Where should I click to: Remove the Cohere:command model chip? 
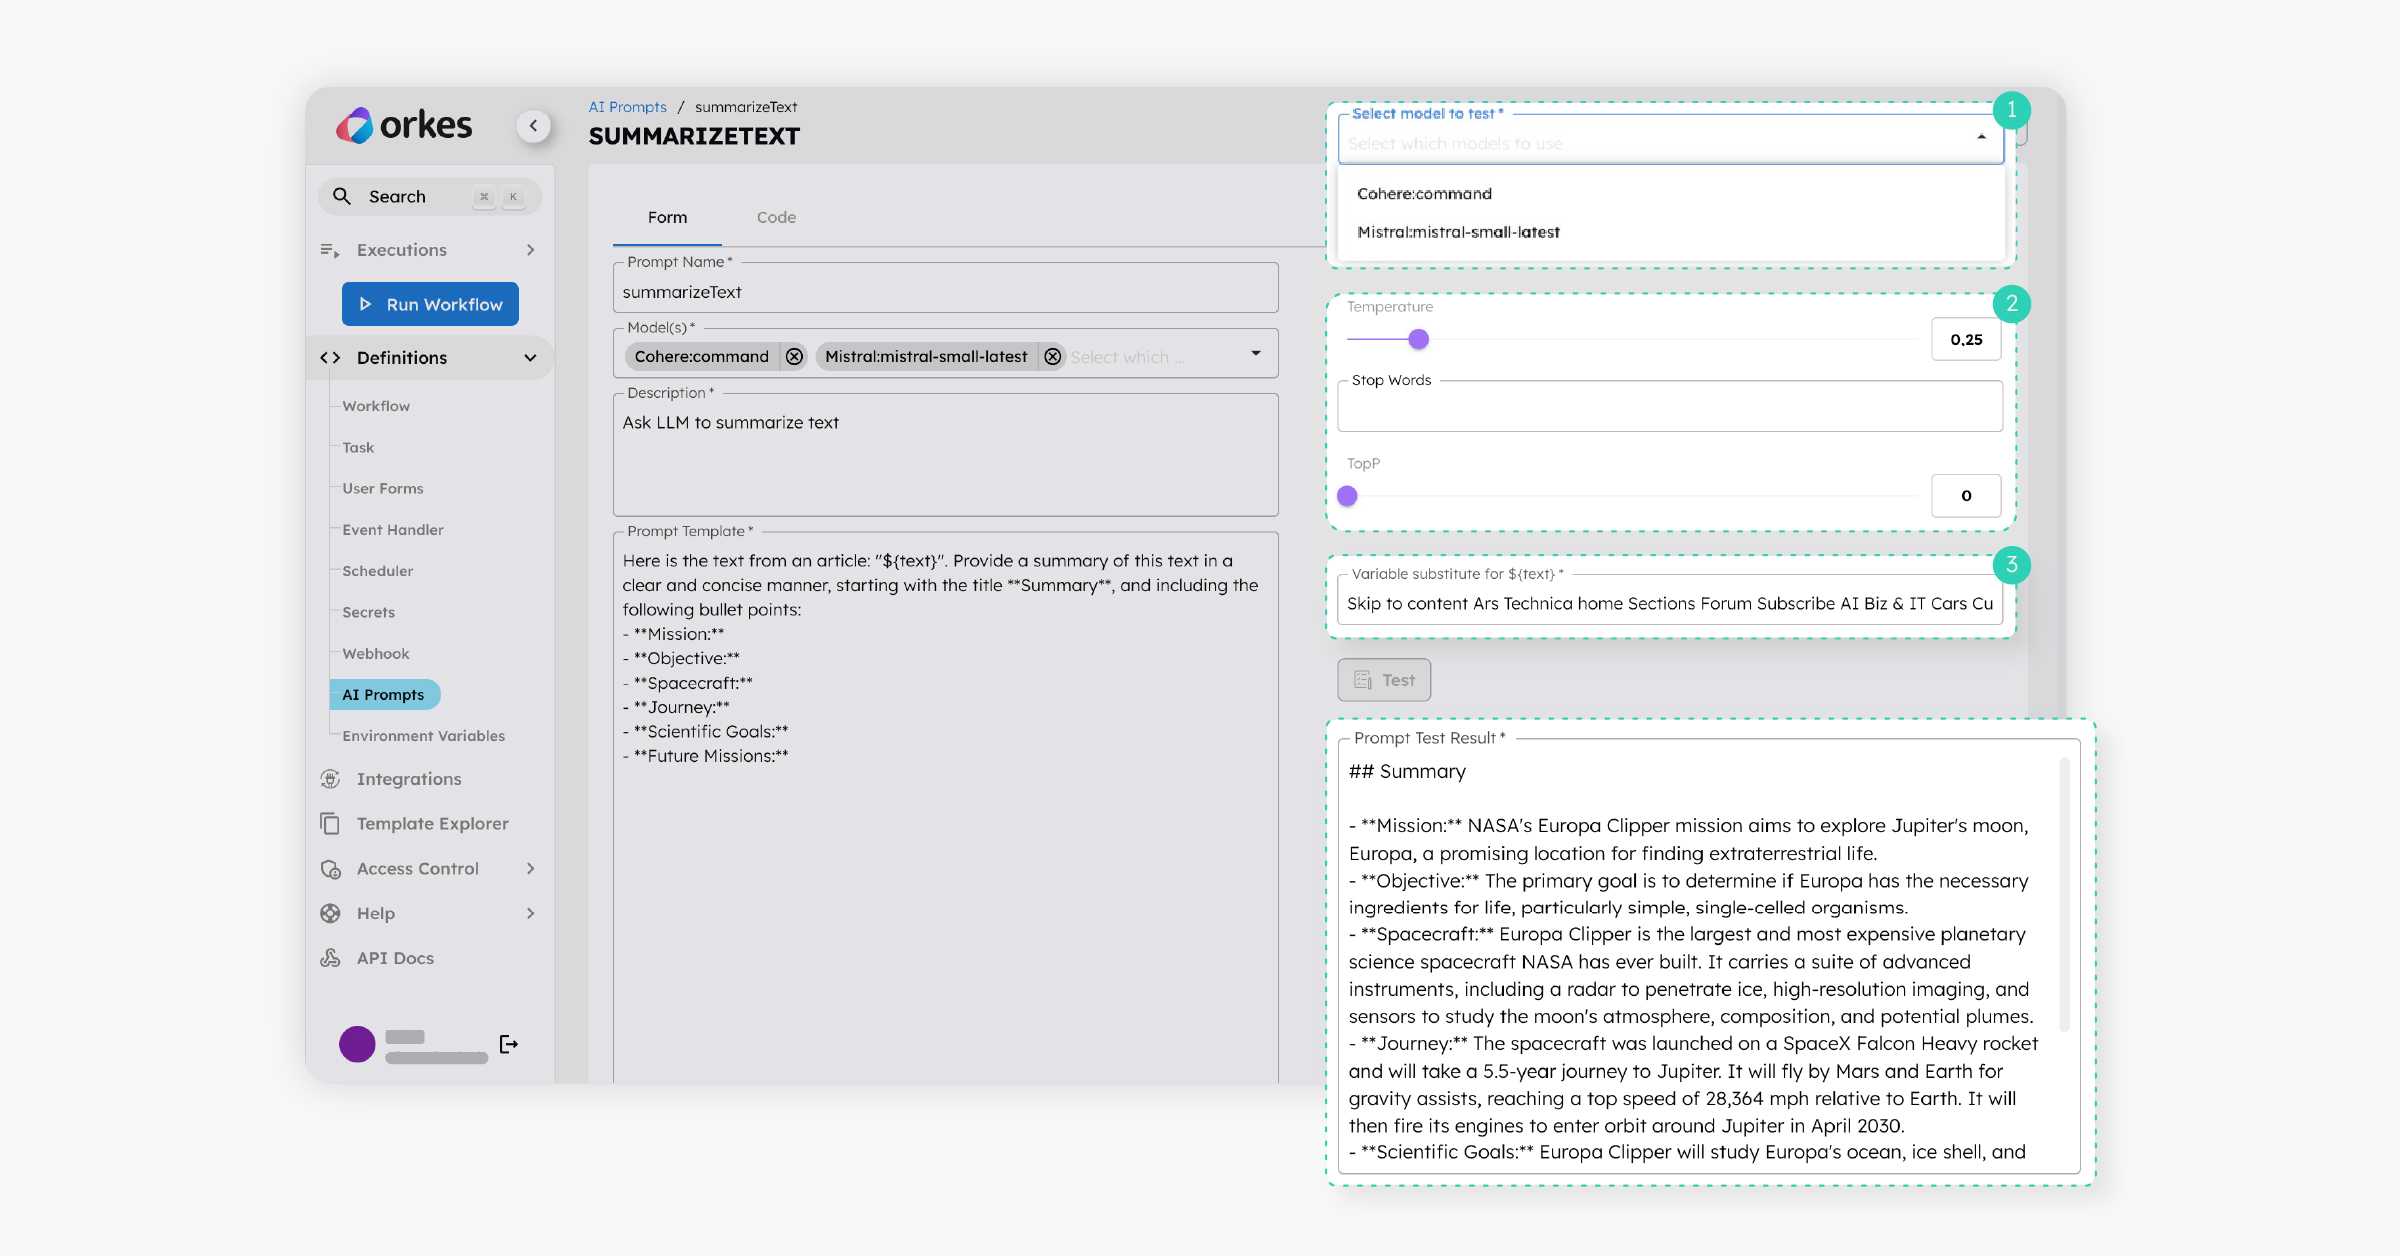click(794, 357)
